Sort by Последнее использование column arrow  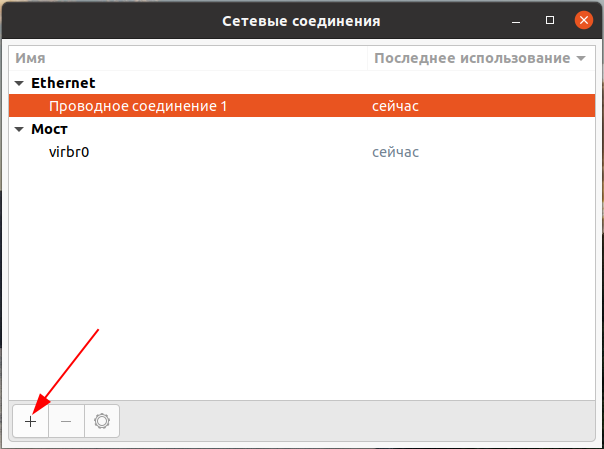point(581,59)
